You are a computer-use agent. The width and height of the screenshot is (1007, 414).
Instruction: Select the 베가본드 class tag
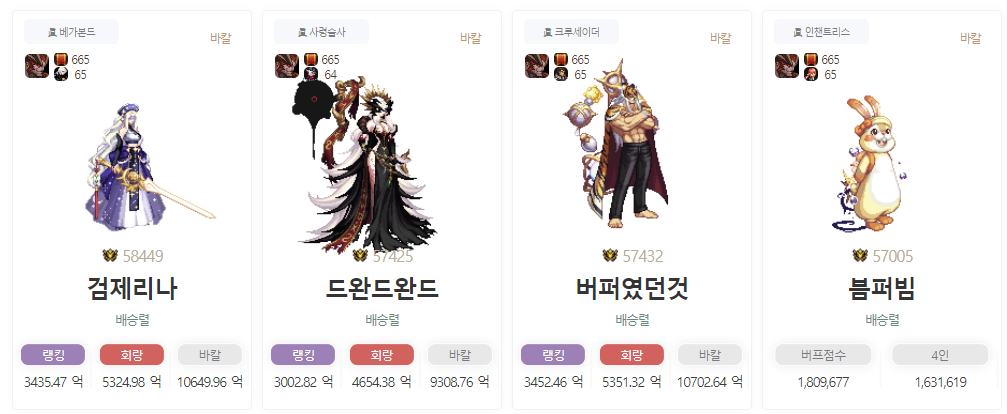click(x=71, y=32)
